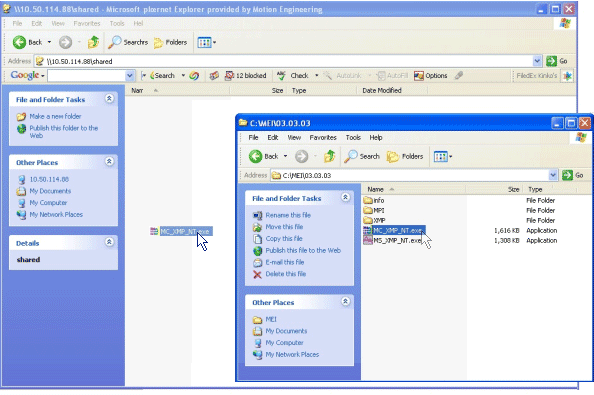Click Forward arrow in C:\MEI\03.03.03 window
This screenshot has height=395, width=594.
pyautogui.click(x=302, y=156)
